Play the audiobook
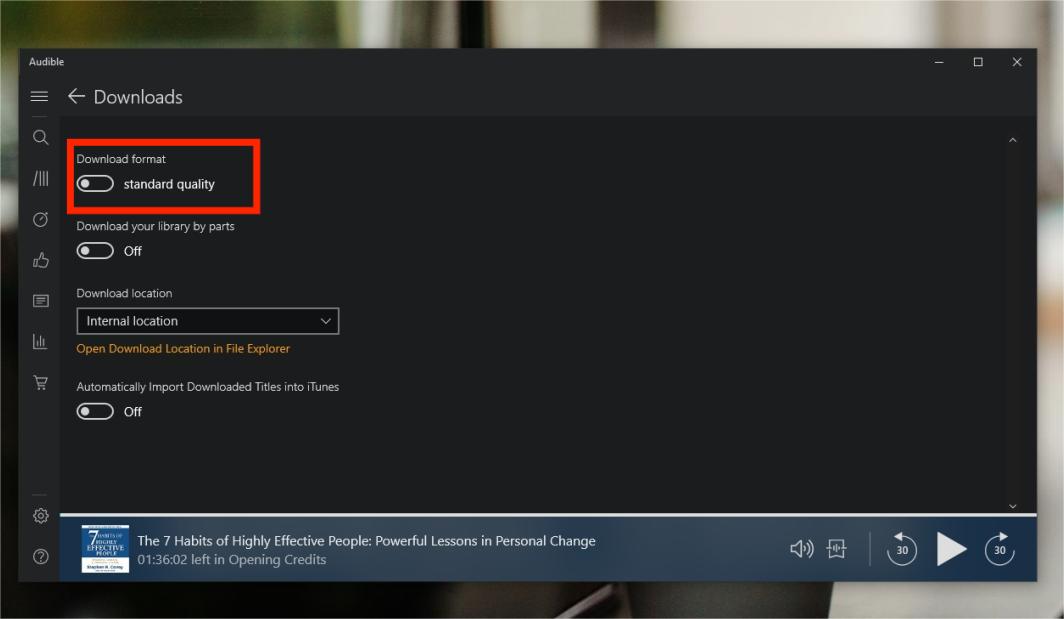The image size is (1064, 619). (951, 548)
